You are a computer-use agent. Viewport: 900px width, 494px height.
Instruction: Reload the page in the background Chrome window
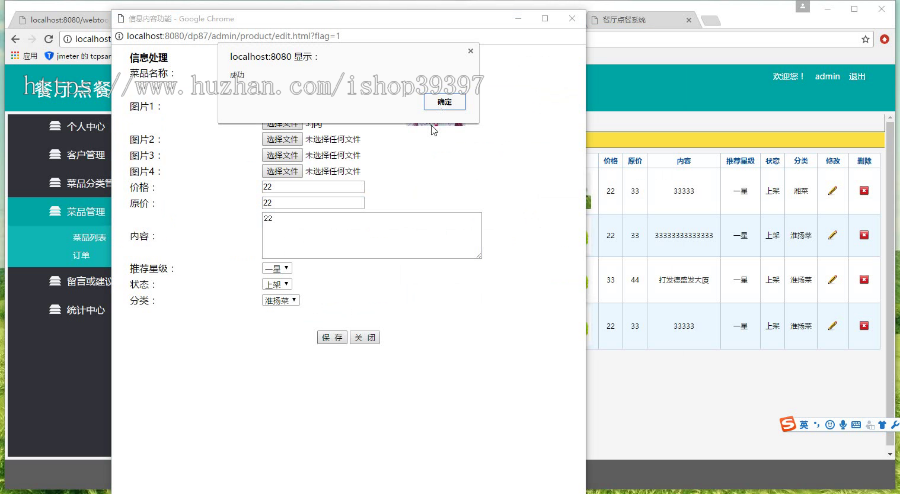coord(49,39)
